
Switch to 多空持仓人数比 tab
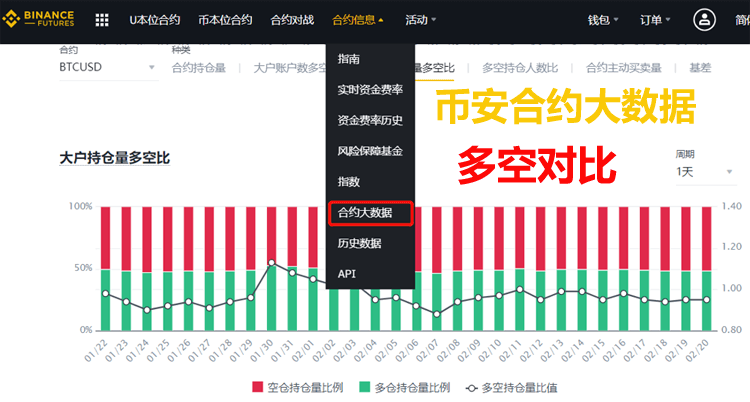520,68
